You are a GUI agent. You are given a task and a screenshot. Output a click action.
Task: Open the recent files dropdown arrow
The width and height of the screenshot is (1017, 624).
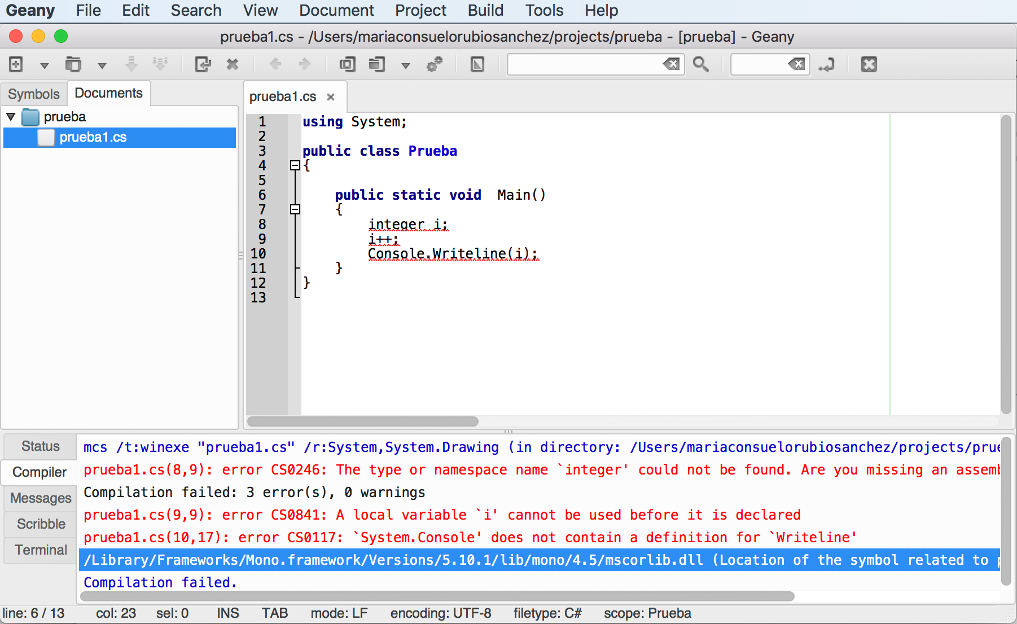102,65
